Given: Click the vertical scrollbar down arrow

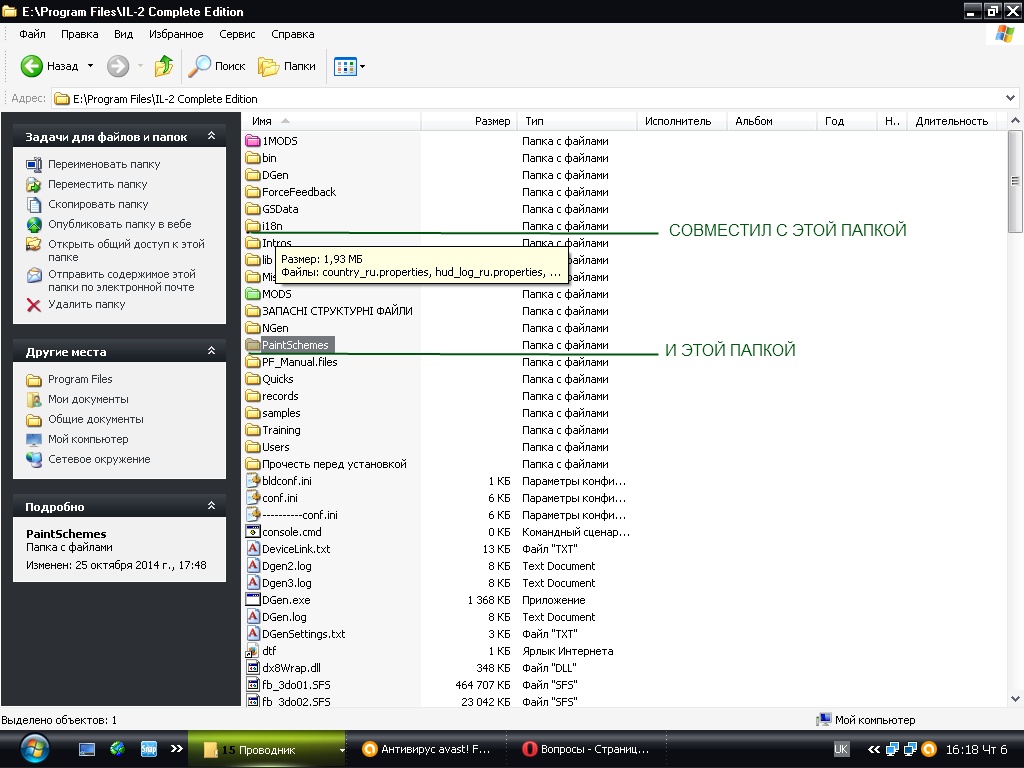Looking at the screenshot, I should coord(1015,699).
